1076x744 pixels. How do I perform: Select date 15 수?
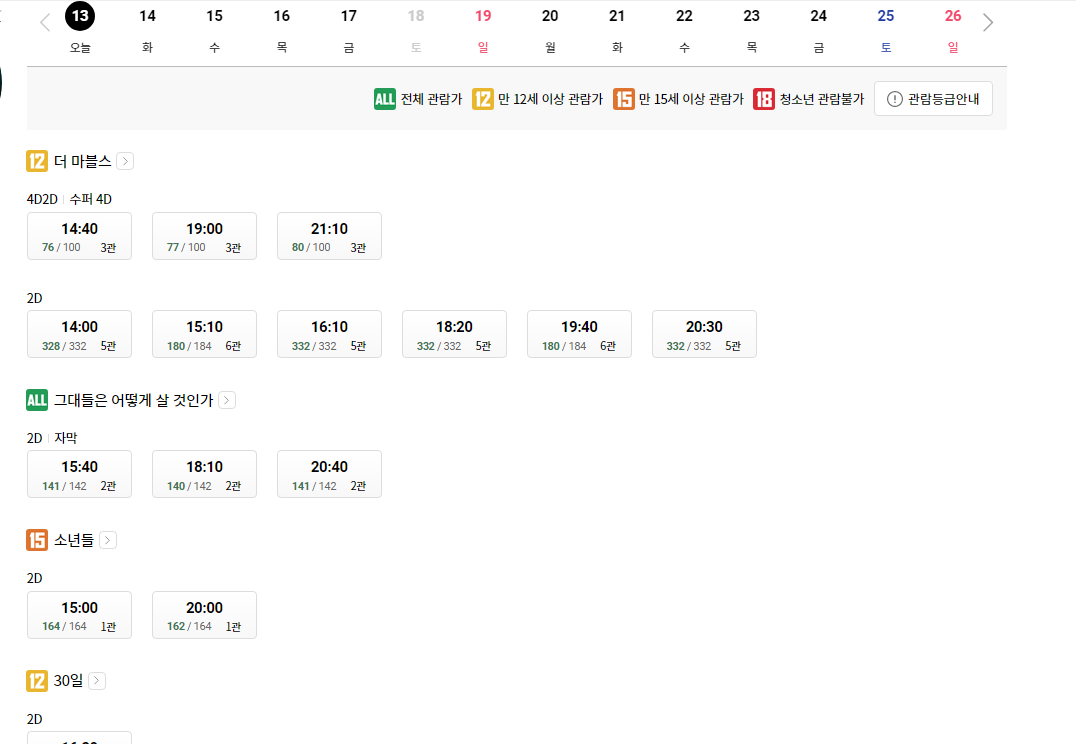point(215,29)
